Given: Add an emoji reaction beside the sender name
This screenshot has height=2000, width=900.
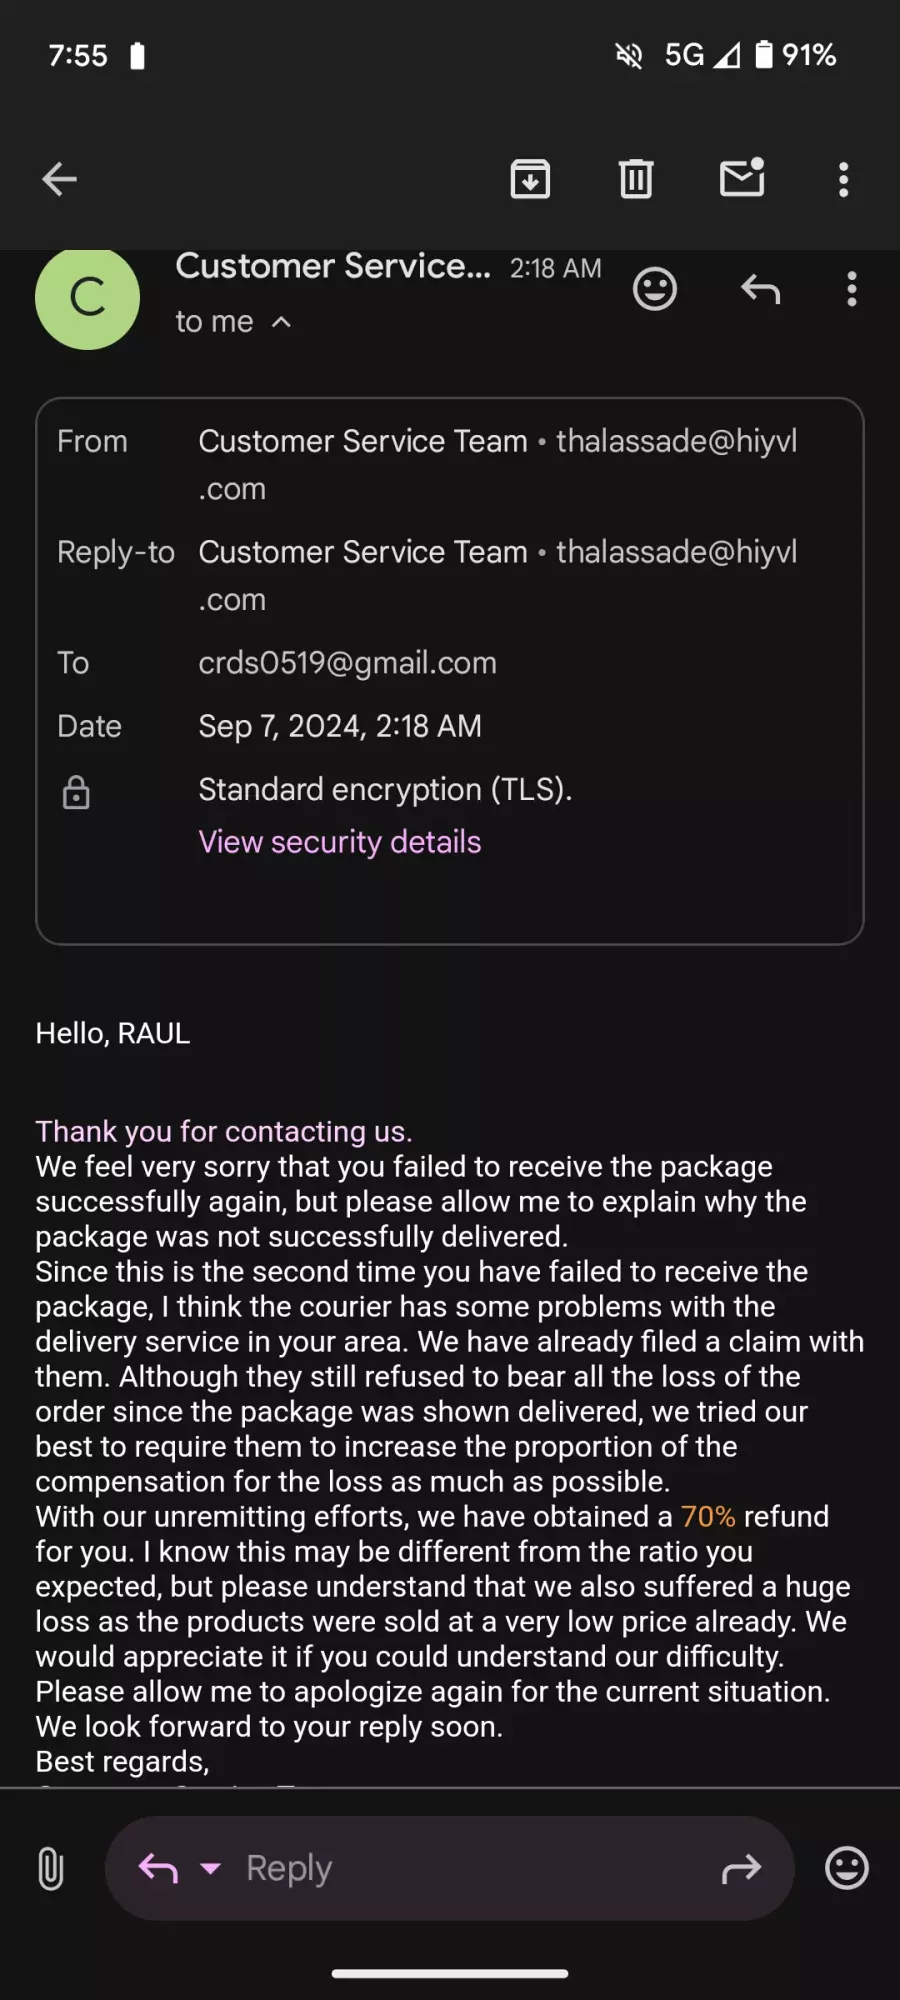Looking at the screenshot, I should tap(655, 290).
